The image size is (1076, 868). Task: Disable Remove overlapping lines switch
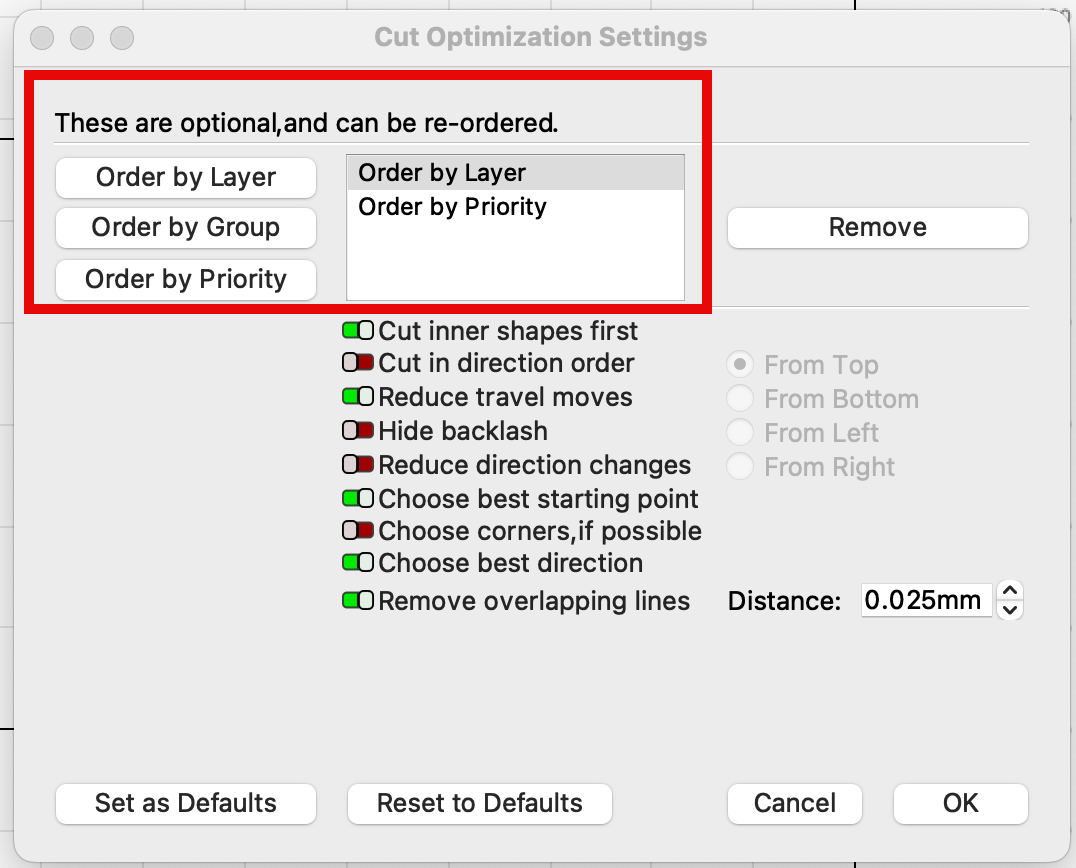358,601
